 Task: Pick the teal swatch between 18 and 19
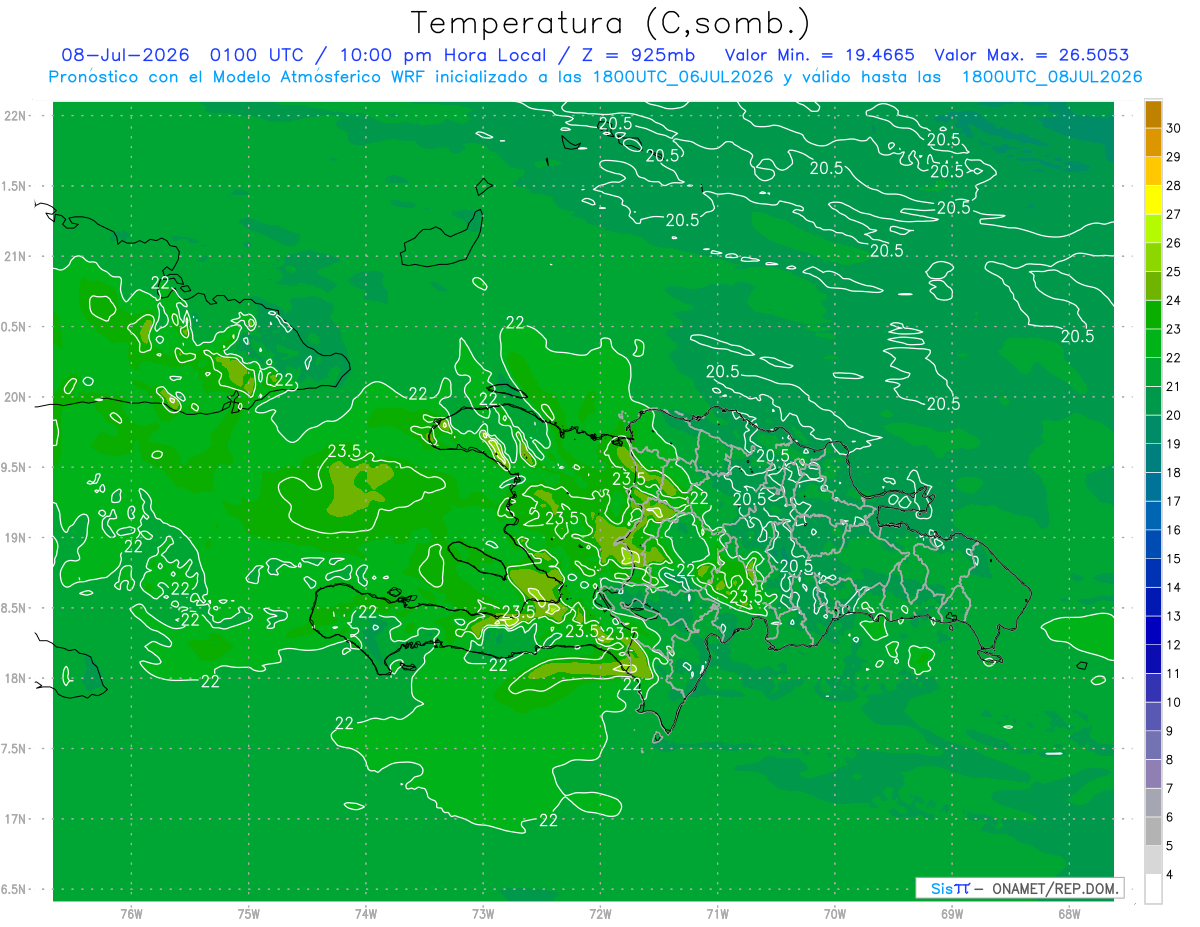[x=1153, y=458]
